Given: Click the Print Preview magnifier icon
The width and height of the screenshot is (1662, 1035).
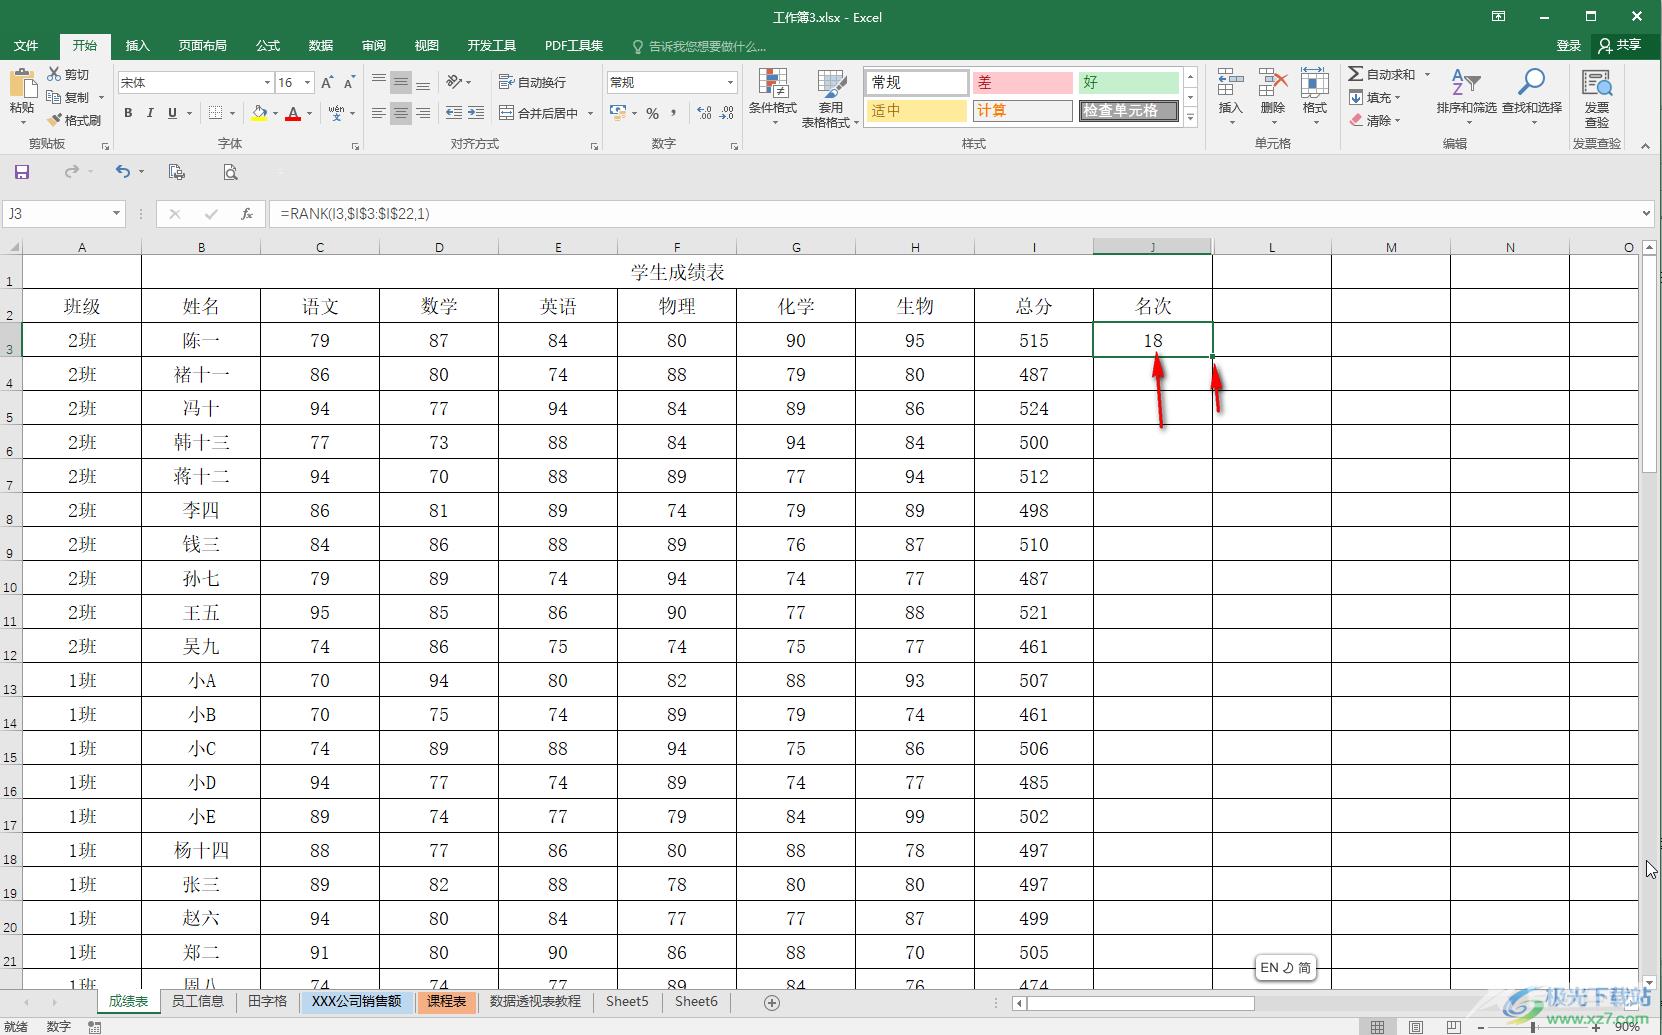Looking at the screenshot, I should 230,172.
